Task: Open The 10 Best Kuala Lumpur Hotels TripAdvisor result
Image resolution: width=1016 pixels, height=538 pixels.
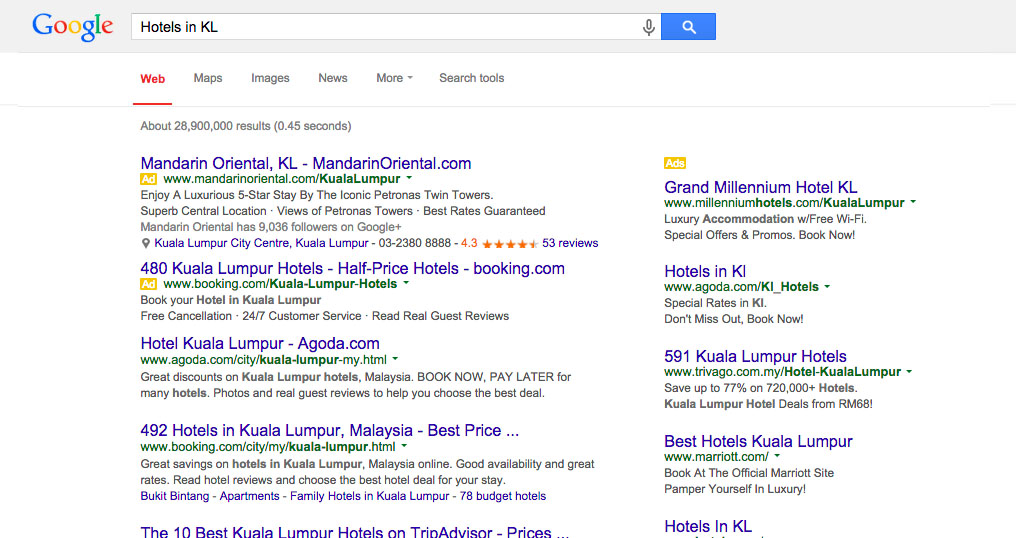Action: (x=355, y=532)
